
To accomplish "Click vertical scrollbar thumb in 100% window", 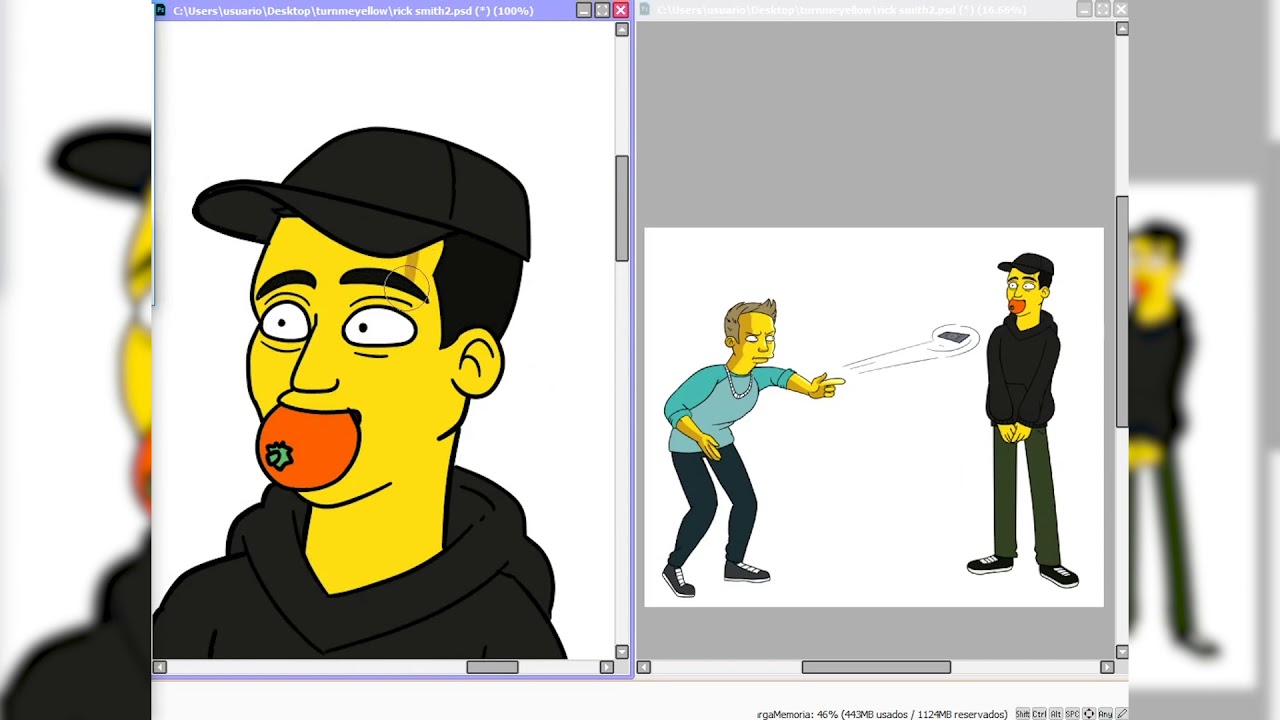I will coord(622,209).
